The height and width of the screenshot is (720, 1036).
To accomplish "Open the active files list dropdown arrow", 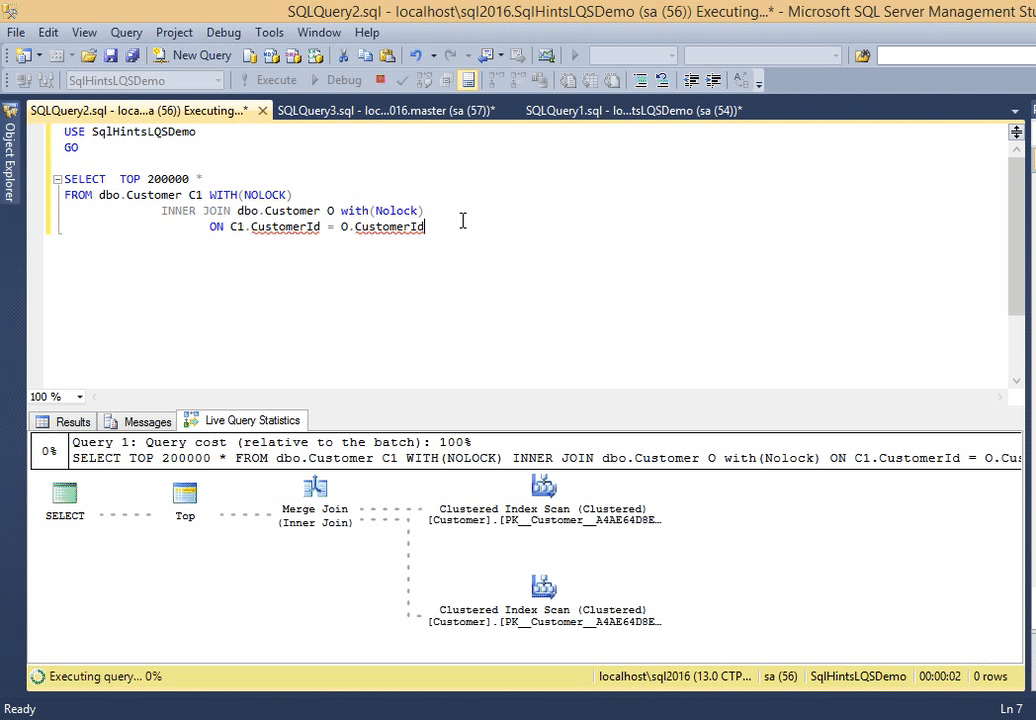I will 1015,111.
